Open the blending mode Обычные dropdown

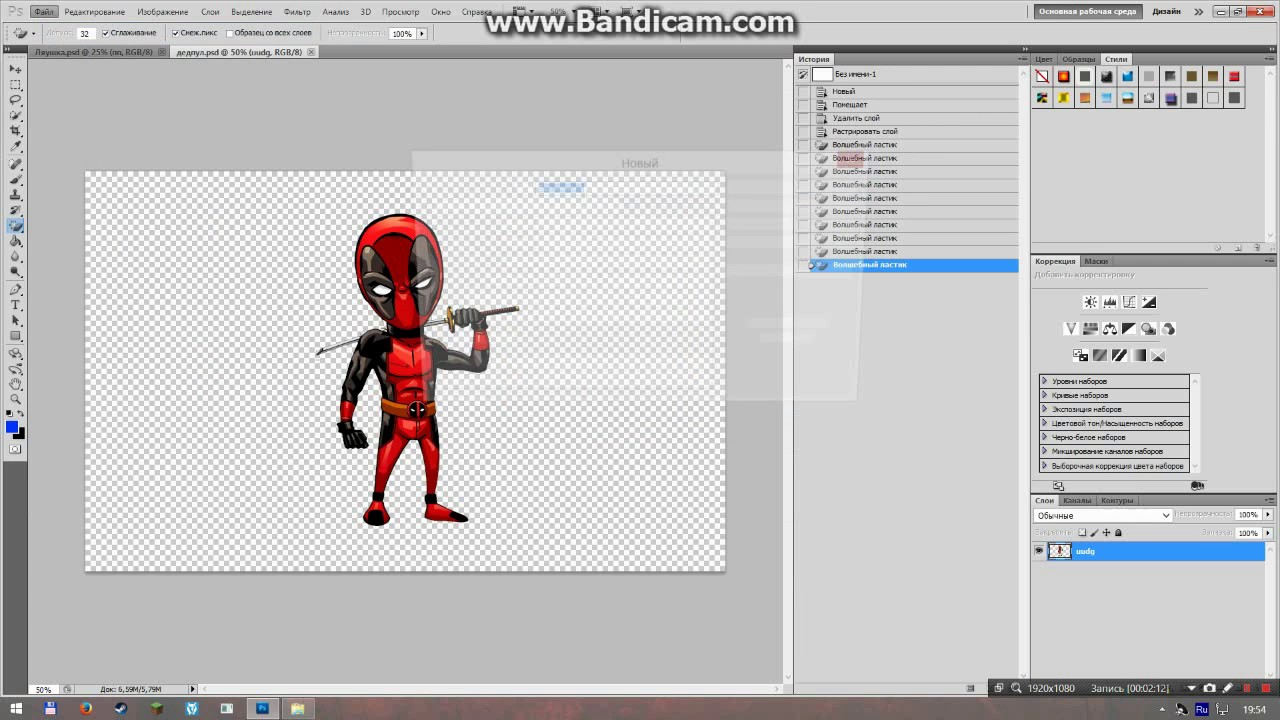1102,515
